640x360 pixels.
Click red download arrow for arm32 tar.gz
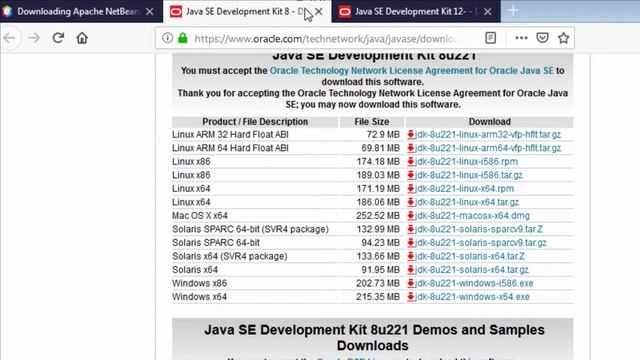point(411,134)
